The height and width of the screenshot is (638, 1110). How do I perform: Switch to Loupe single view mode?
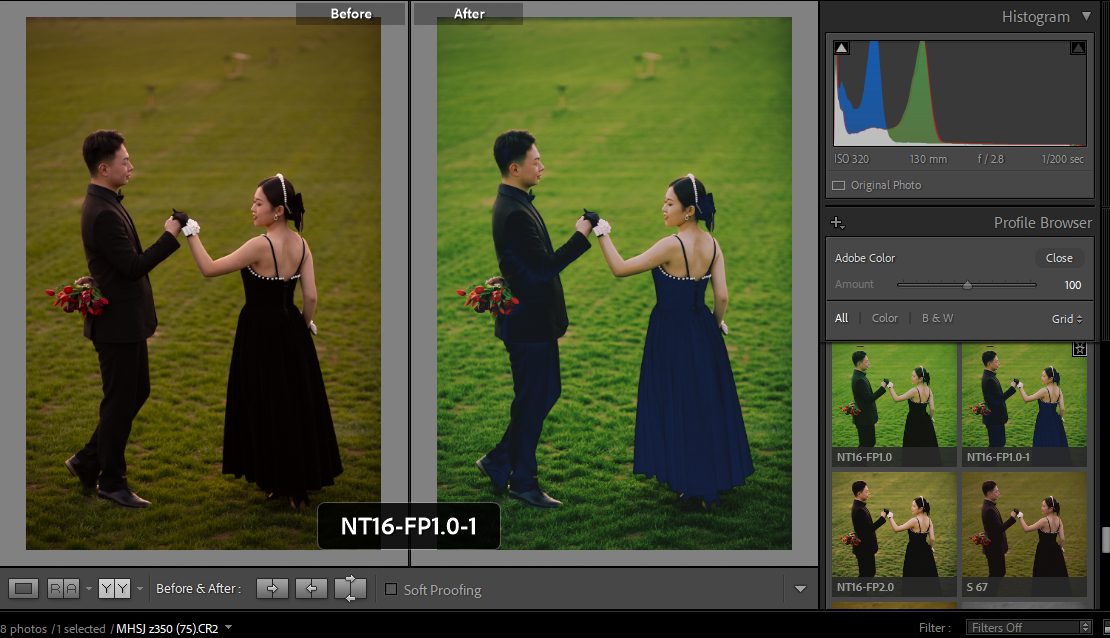point(25,589)
